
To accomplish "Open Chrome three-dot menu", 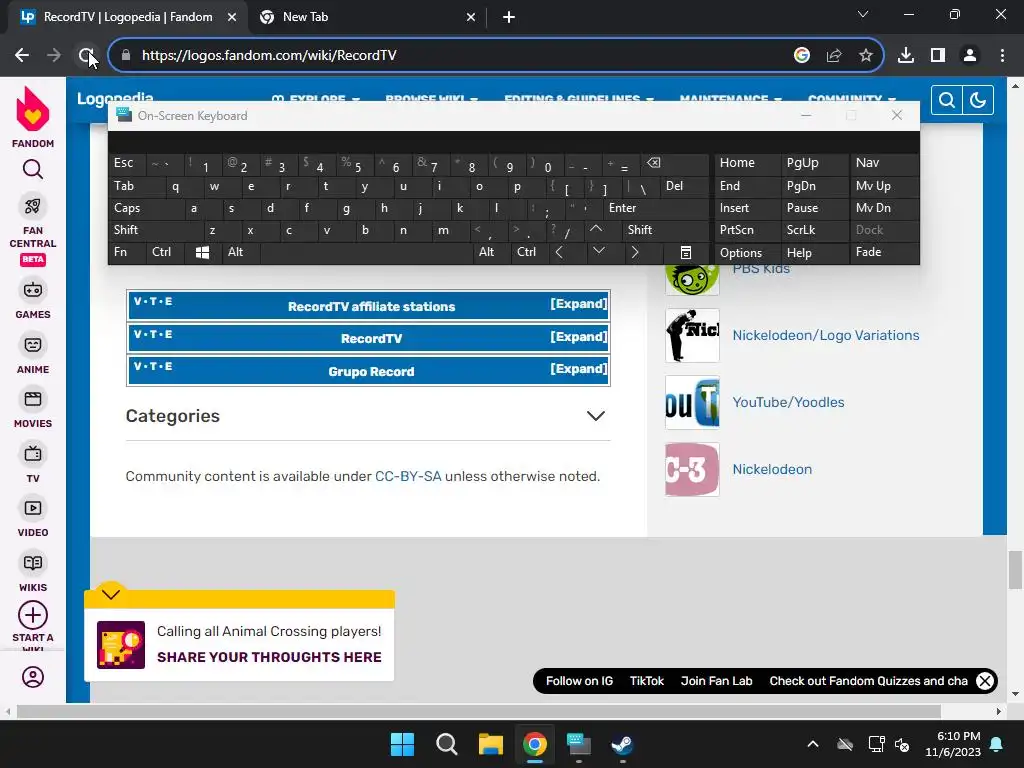I will (1002, 56).
